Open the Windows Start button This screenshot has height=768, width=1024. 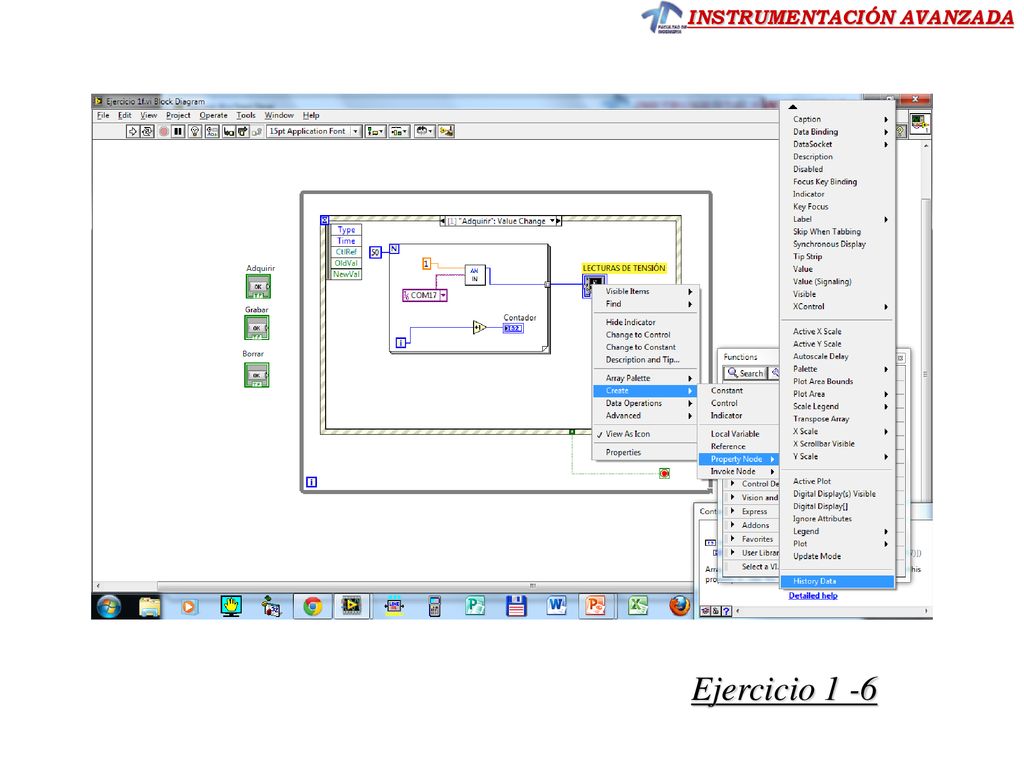point(109,607)
